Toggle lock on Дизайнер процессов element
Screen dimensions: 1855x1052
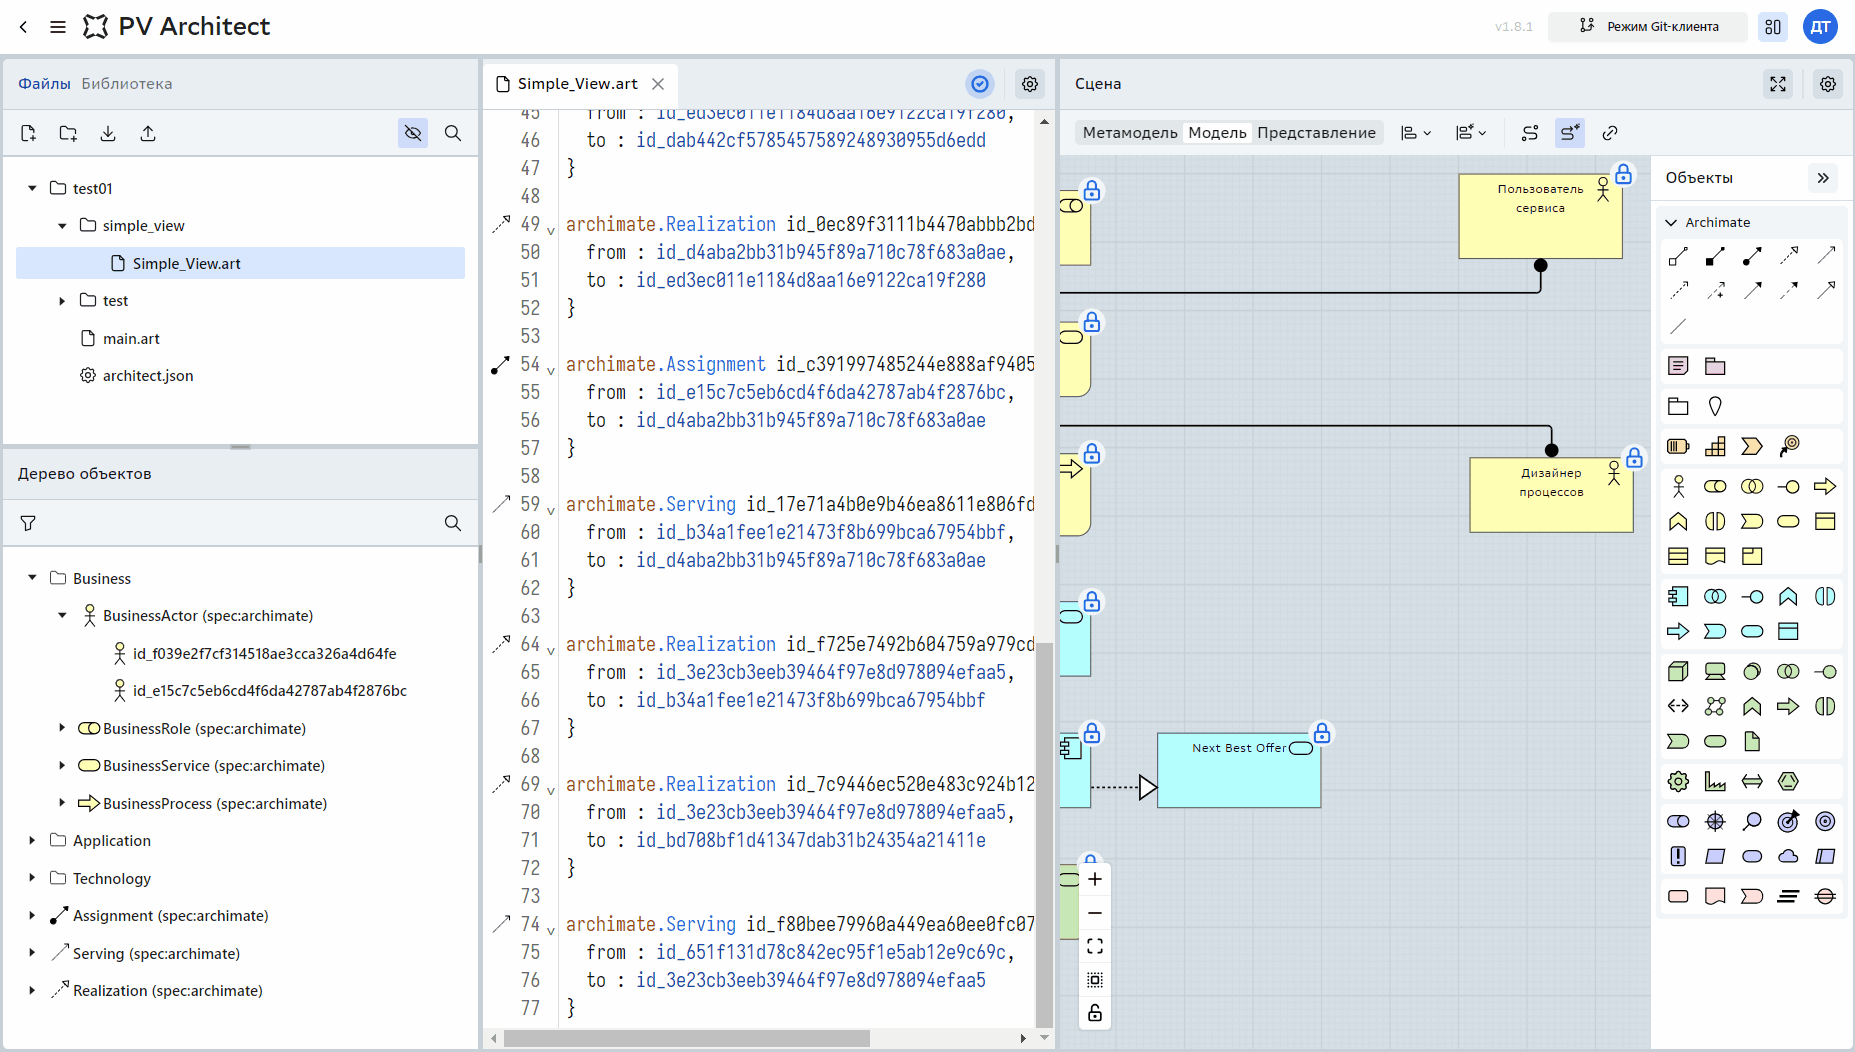pos(1634,458)
